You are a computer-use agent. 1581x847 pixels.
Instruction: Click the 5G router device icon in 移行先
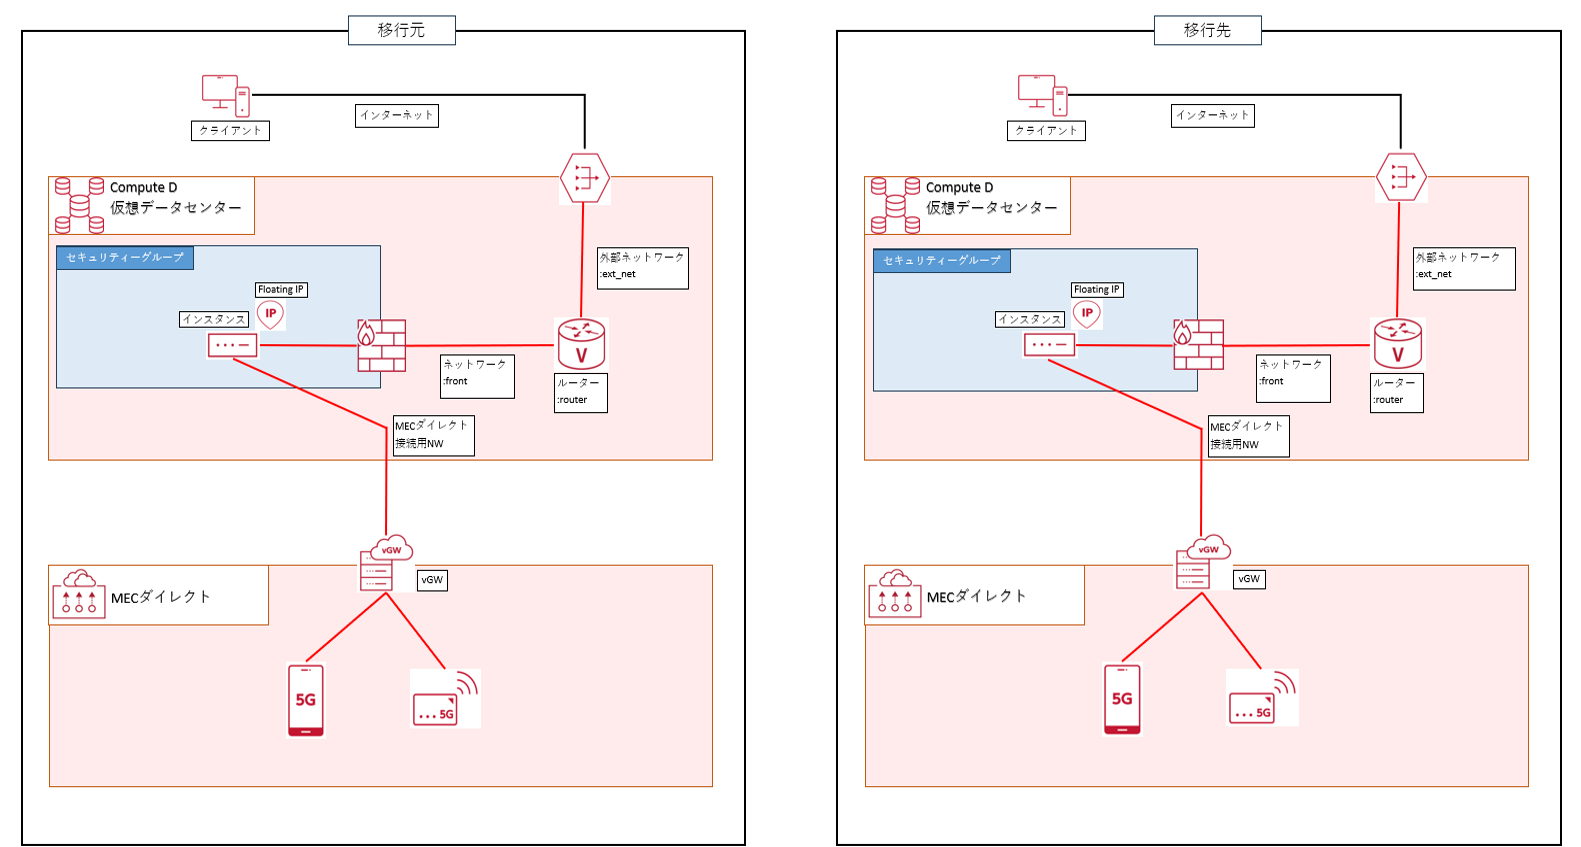point(1260,698)
